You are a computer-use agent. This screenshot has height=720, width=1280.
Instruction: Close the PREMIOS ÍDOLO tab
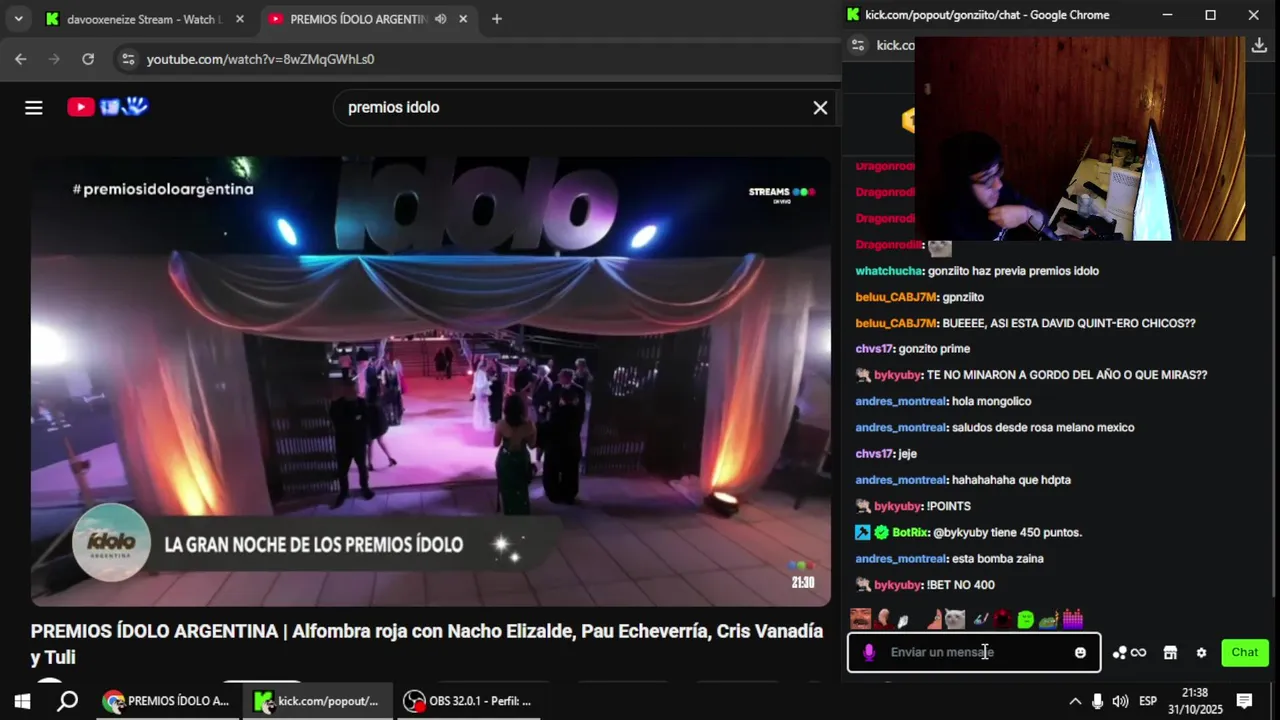click(463, 19)
